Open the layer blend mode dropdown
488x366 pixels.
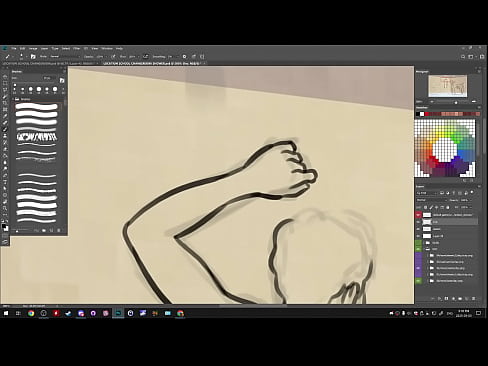pos(431,200)
